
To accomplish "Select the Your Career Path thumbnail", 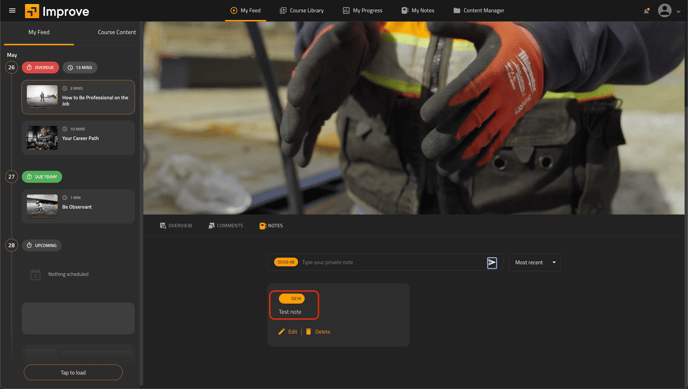I will pyautogui.click(x=42, y=138).
